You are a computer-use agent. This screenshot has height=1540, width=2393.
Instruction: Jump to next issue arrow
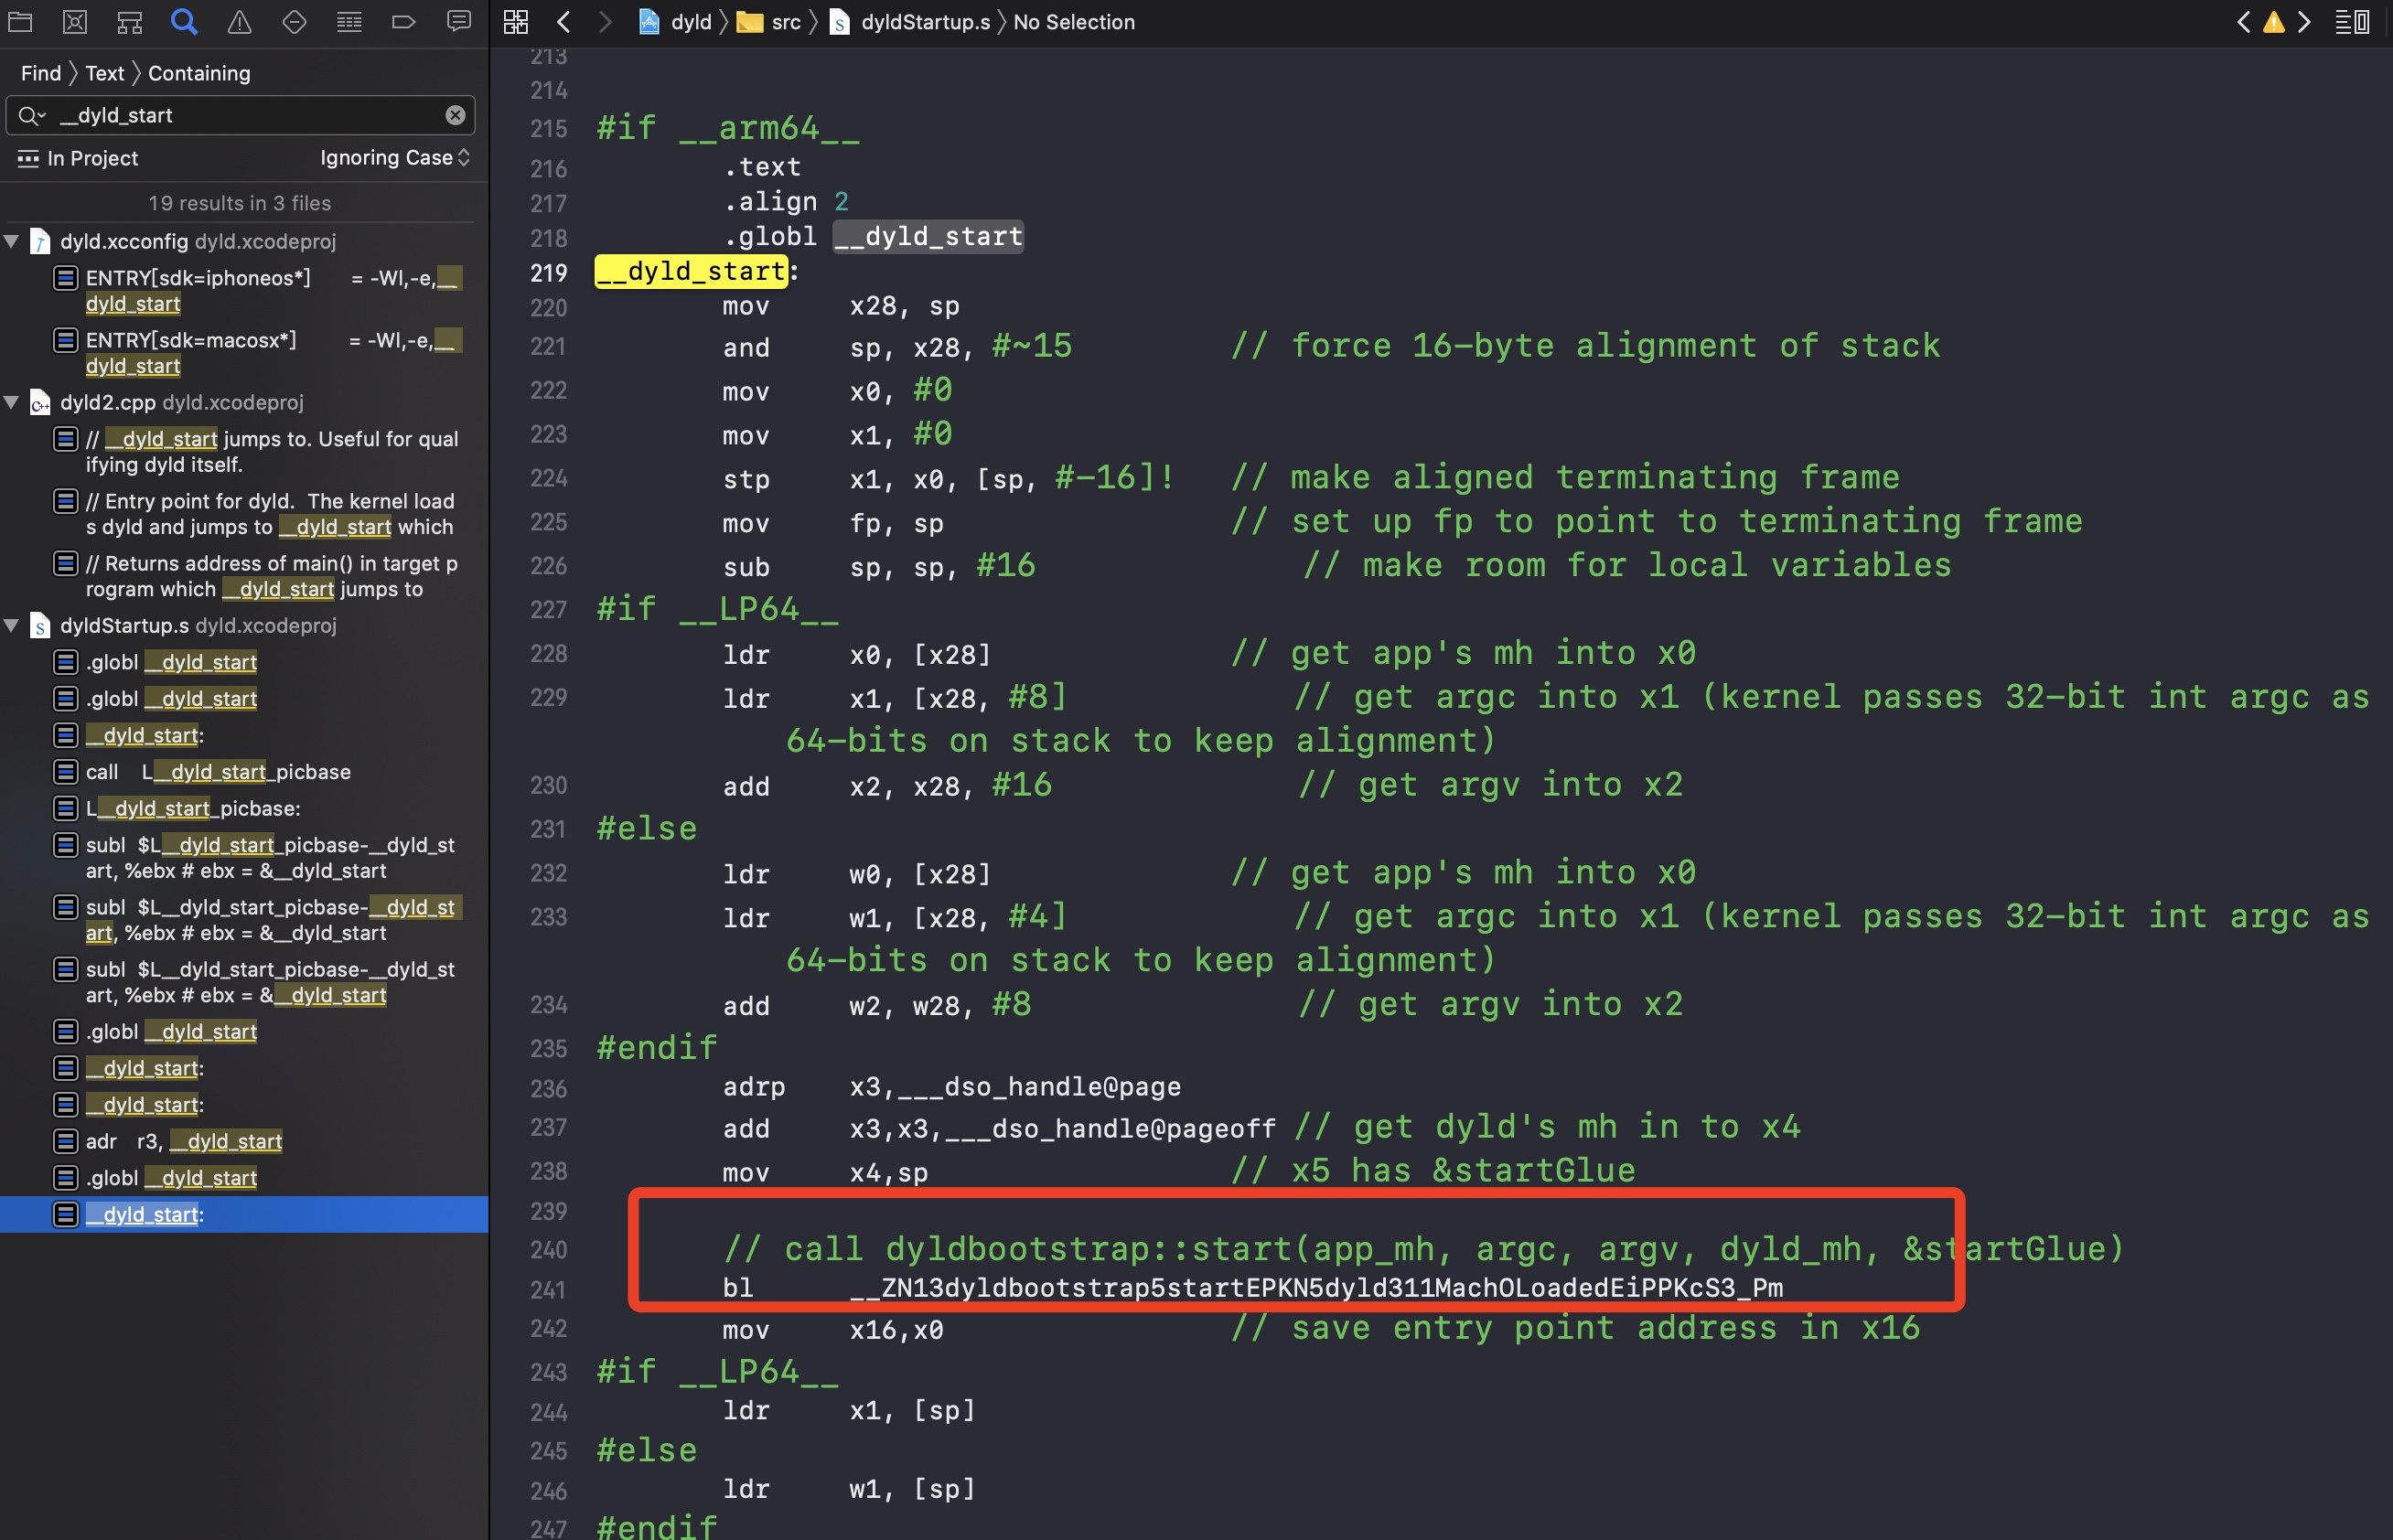(x=2304, y=22)
